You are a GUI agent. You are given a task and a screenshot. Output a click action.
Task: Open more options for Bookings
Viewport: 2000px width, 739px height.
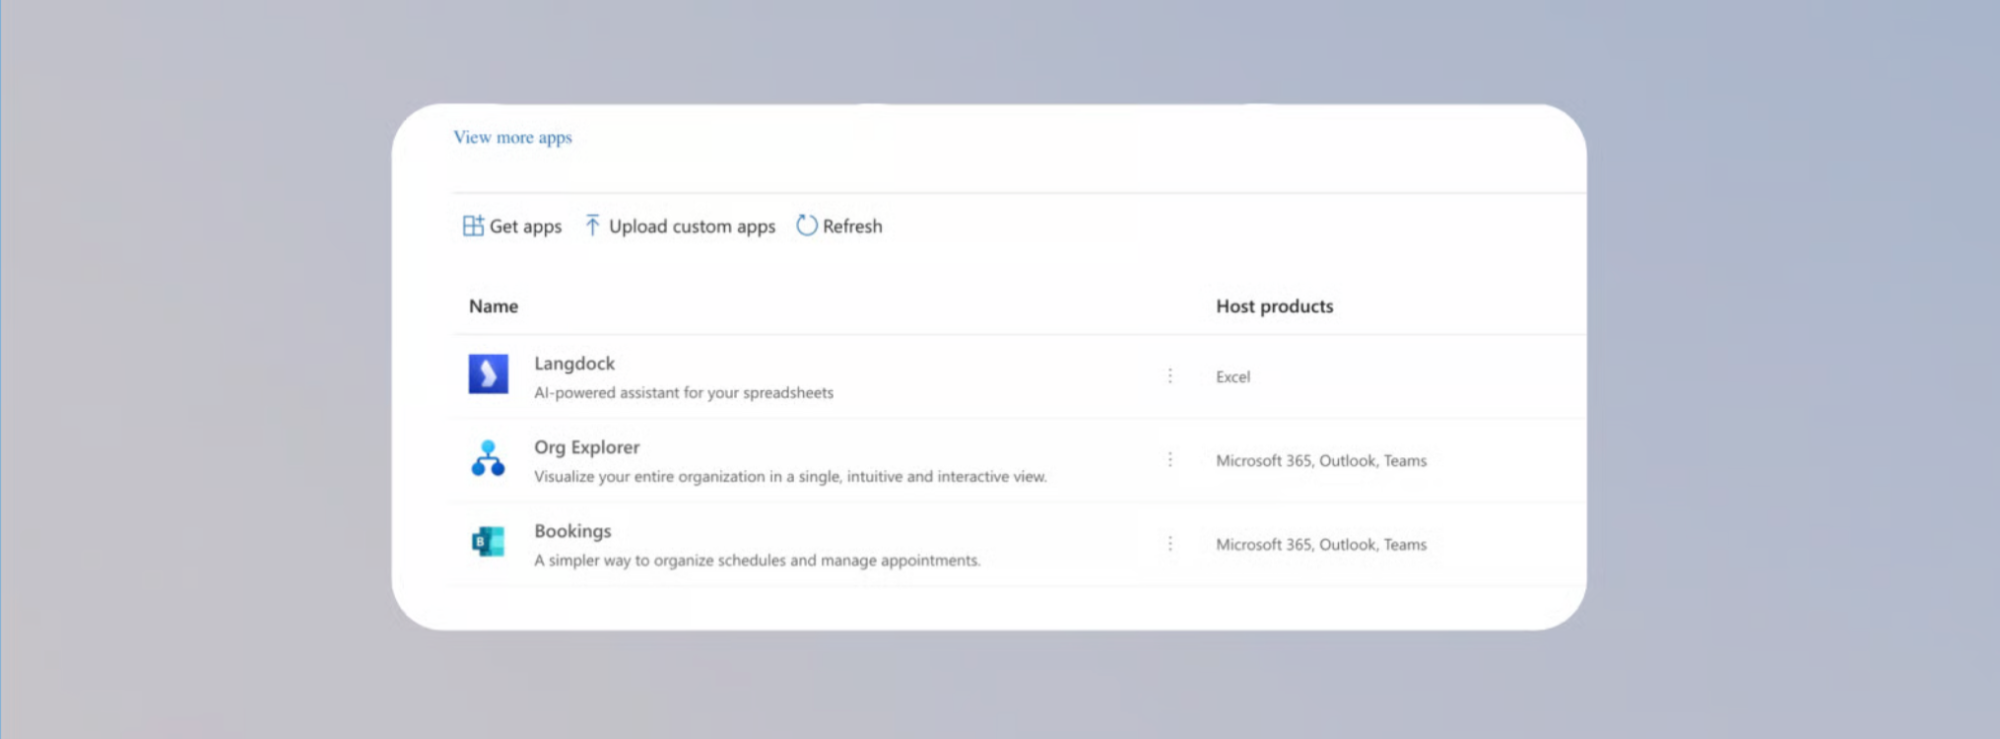tap(1170, 544)
